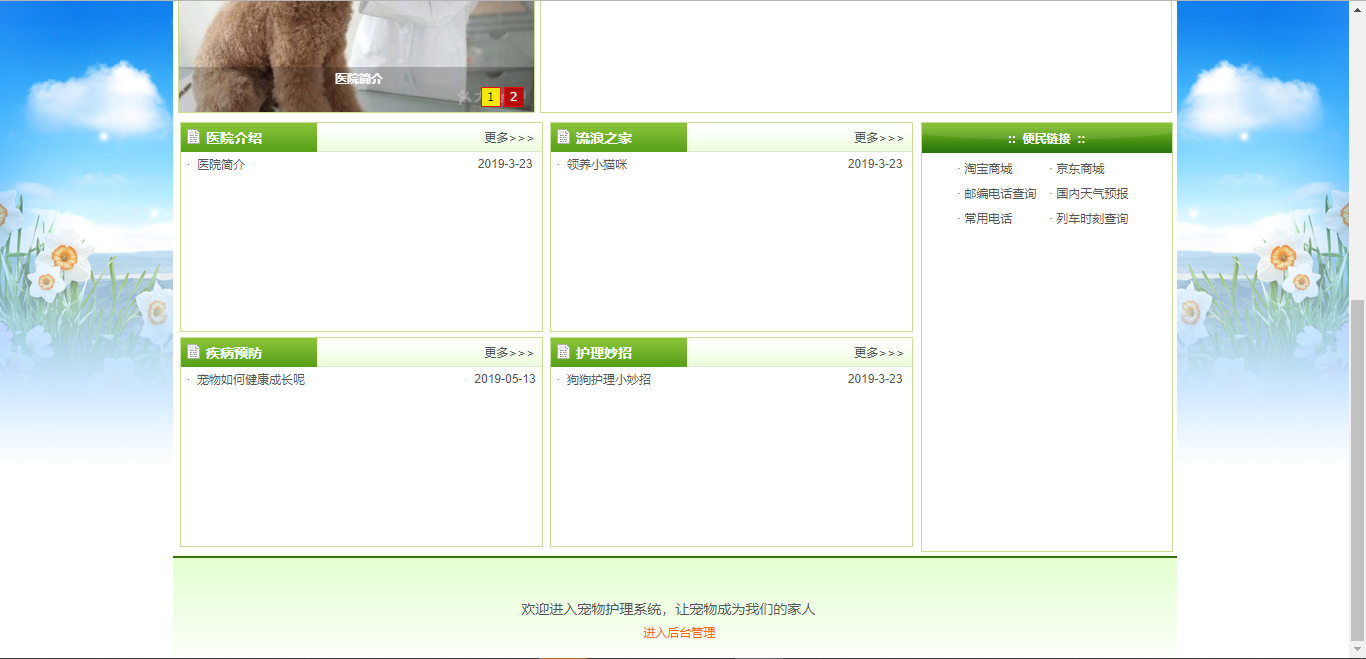This screenshot has height=659, width=1366.
Task: Click the page's vertical scrollbar thumb
Action: (x=1357, y=469)
